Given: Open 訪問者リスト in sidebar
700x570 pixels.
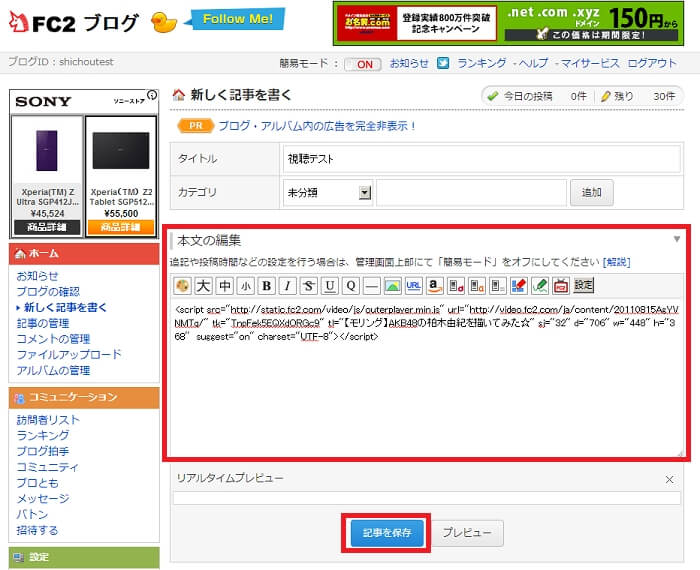Looking at the screenshot, I should (x=48, y=420).
